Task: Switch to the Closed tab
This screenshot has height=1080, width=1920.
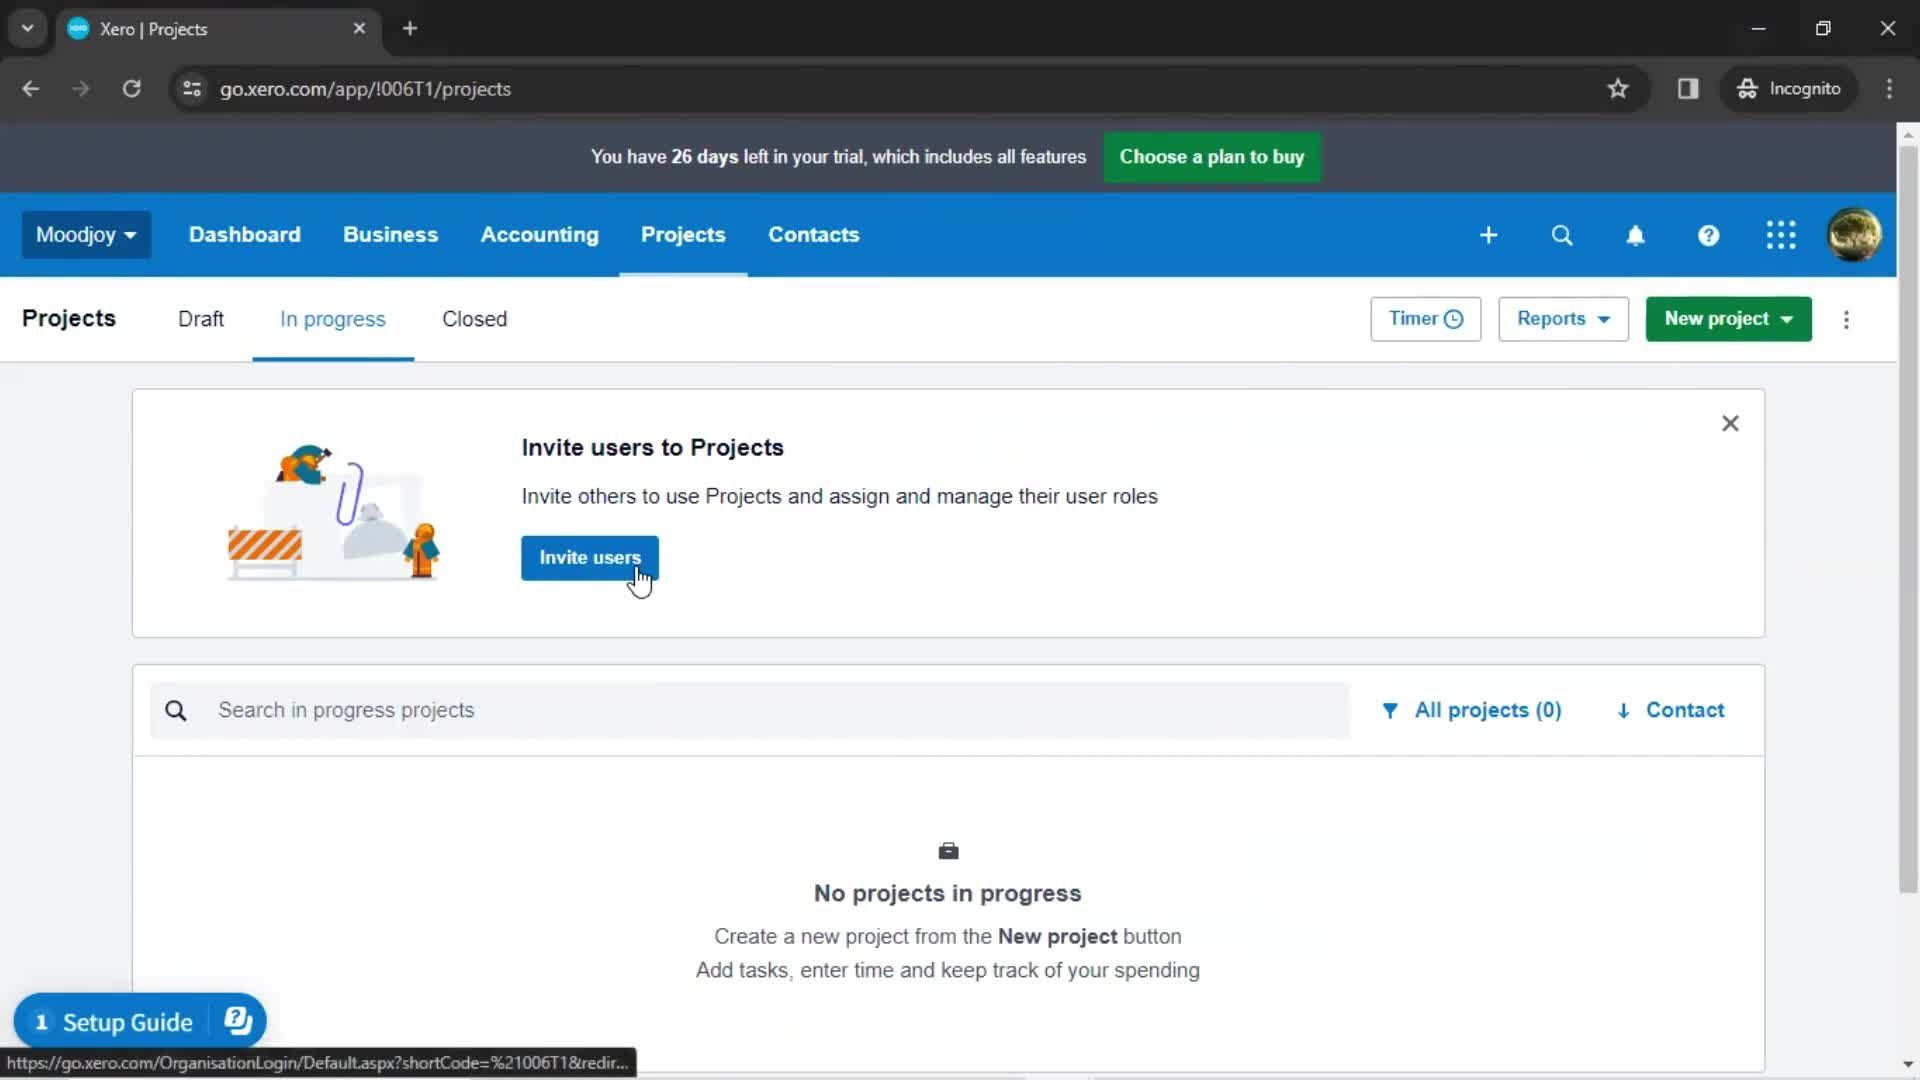Action: pyautogui.click(x=474, y=319)
